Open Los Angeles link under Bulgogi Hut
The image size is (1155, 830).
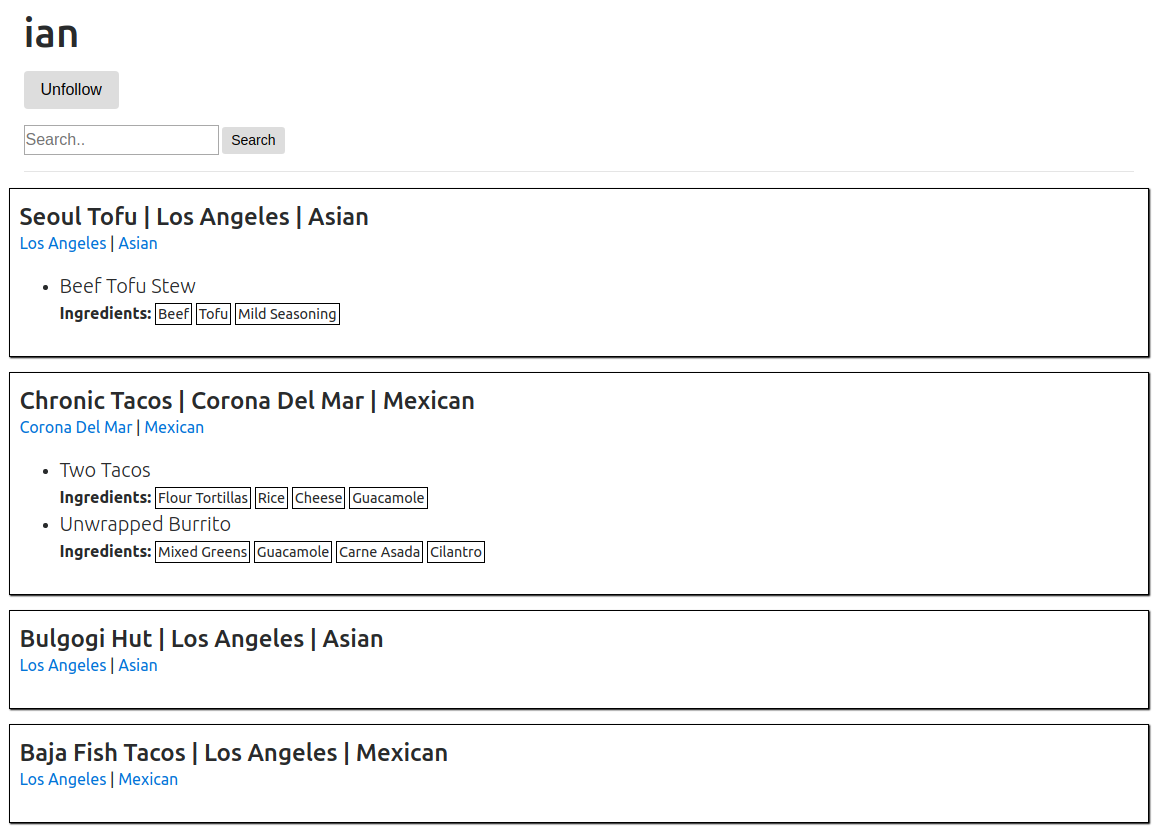pyautogui.click(x=63, y=665)
